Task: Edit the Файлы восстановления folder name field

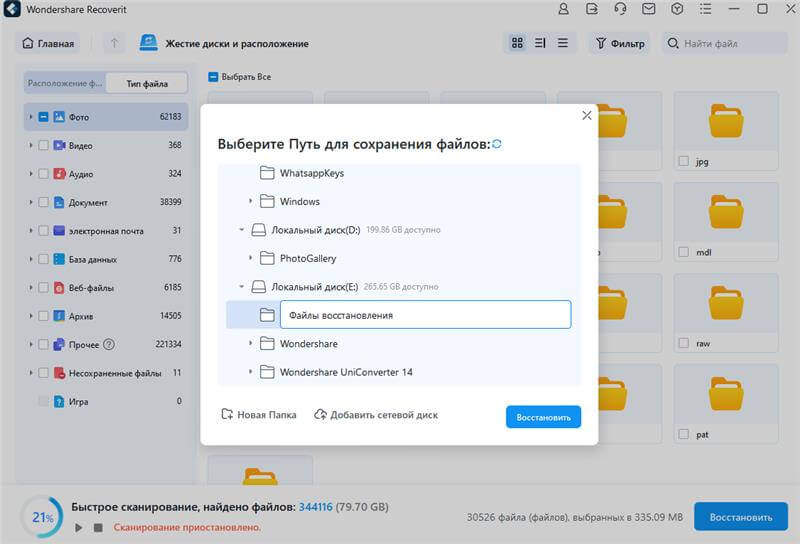Action: tap(426, 315)
